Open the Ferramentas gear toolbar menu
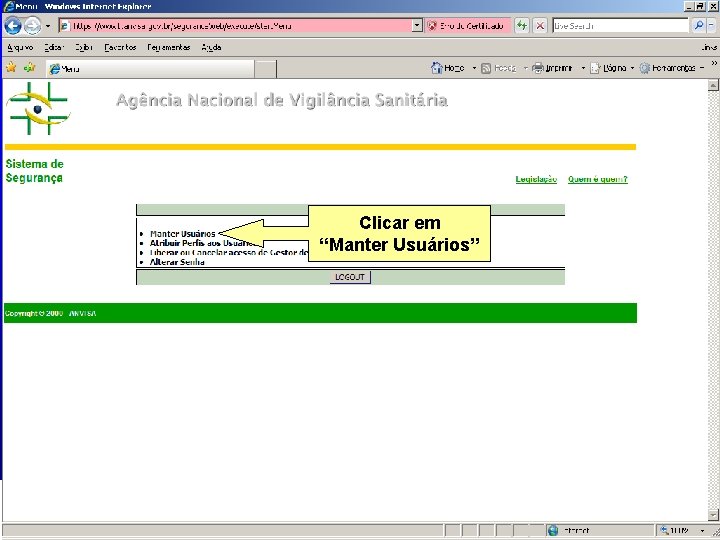This screenshot has width=720, height=540. coord(672,68)
